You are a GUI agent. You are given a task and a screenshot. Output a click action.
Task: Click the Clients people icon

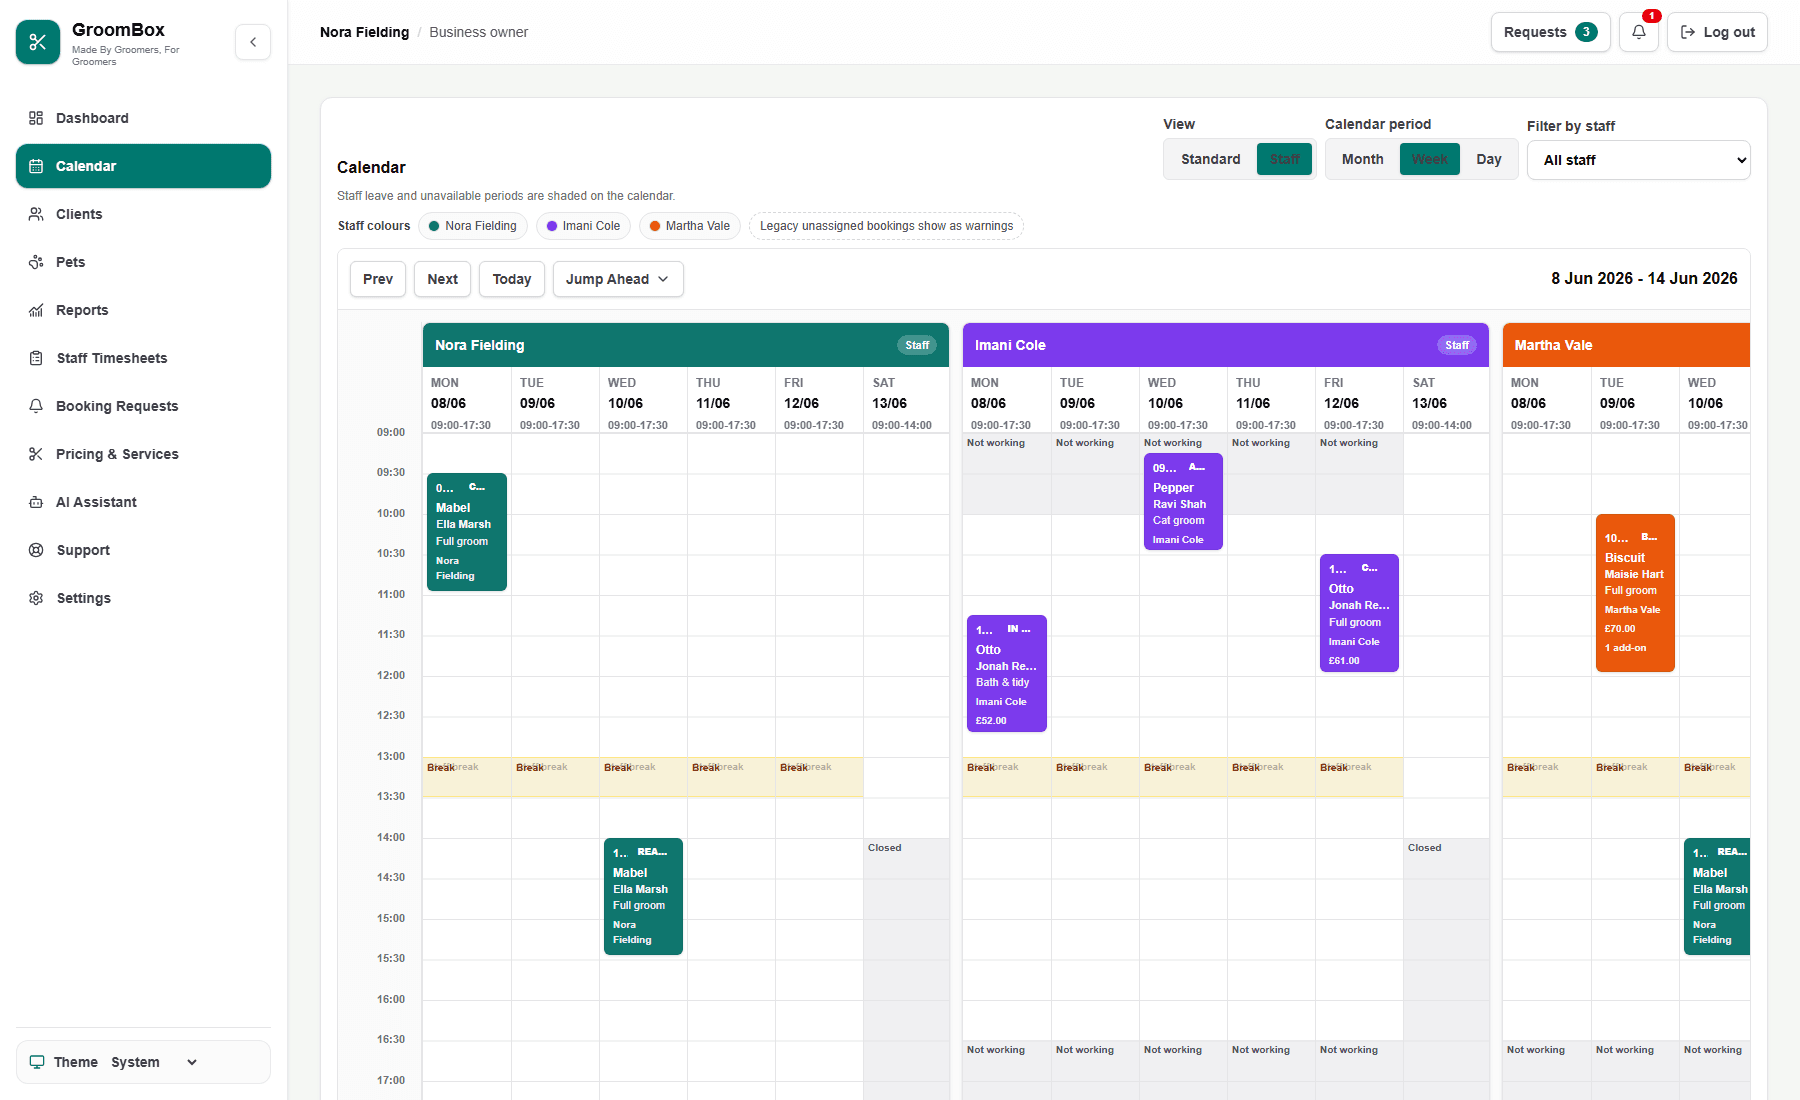coord(36,214)
